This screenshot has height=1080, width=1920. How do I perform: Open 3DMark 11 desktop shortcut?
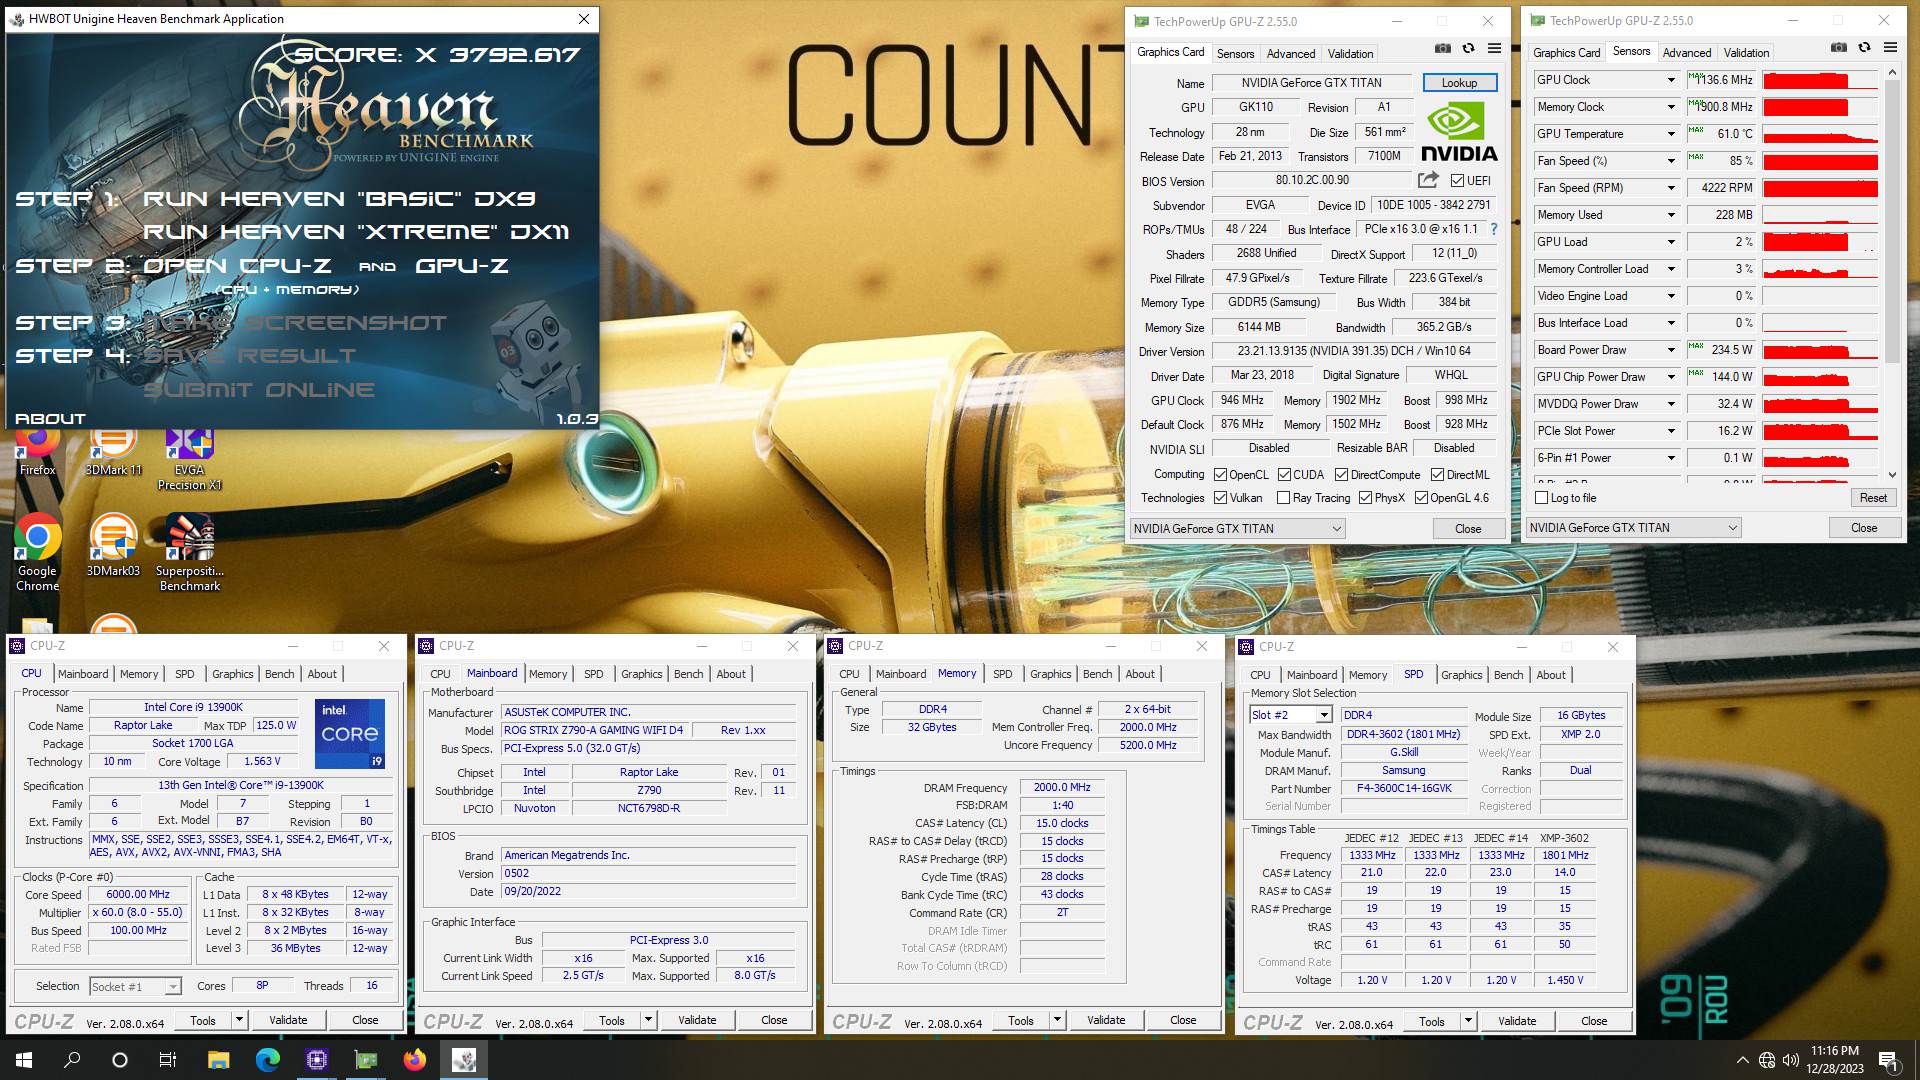pos(113,450)
